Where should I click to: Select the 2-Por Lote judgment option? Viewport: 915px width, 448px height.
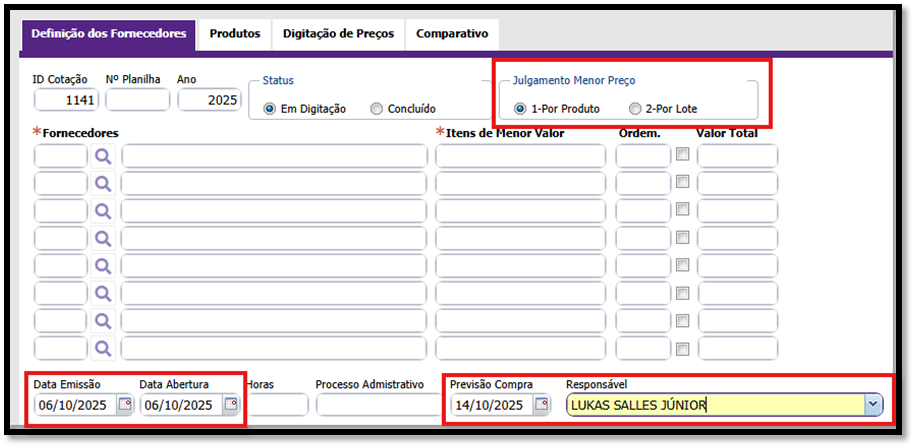pos(635,109)
